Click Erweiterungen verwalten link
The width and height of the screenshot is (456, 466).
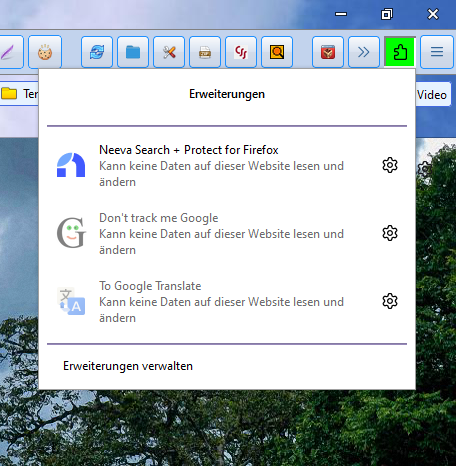click(x=128, y=366)
